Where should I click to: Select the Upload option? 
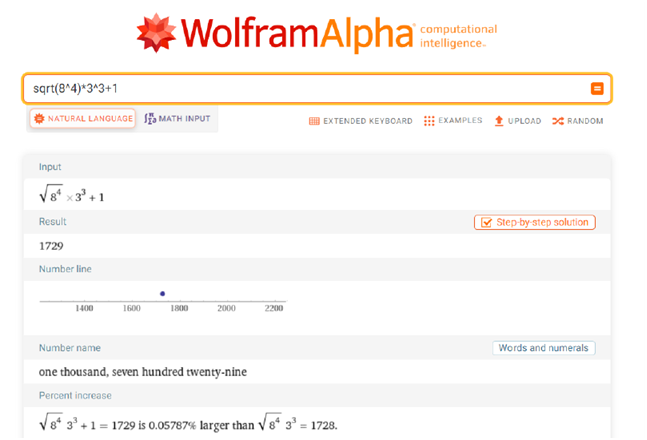[517, 121]
